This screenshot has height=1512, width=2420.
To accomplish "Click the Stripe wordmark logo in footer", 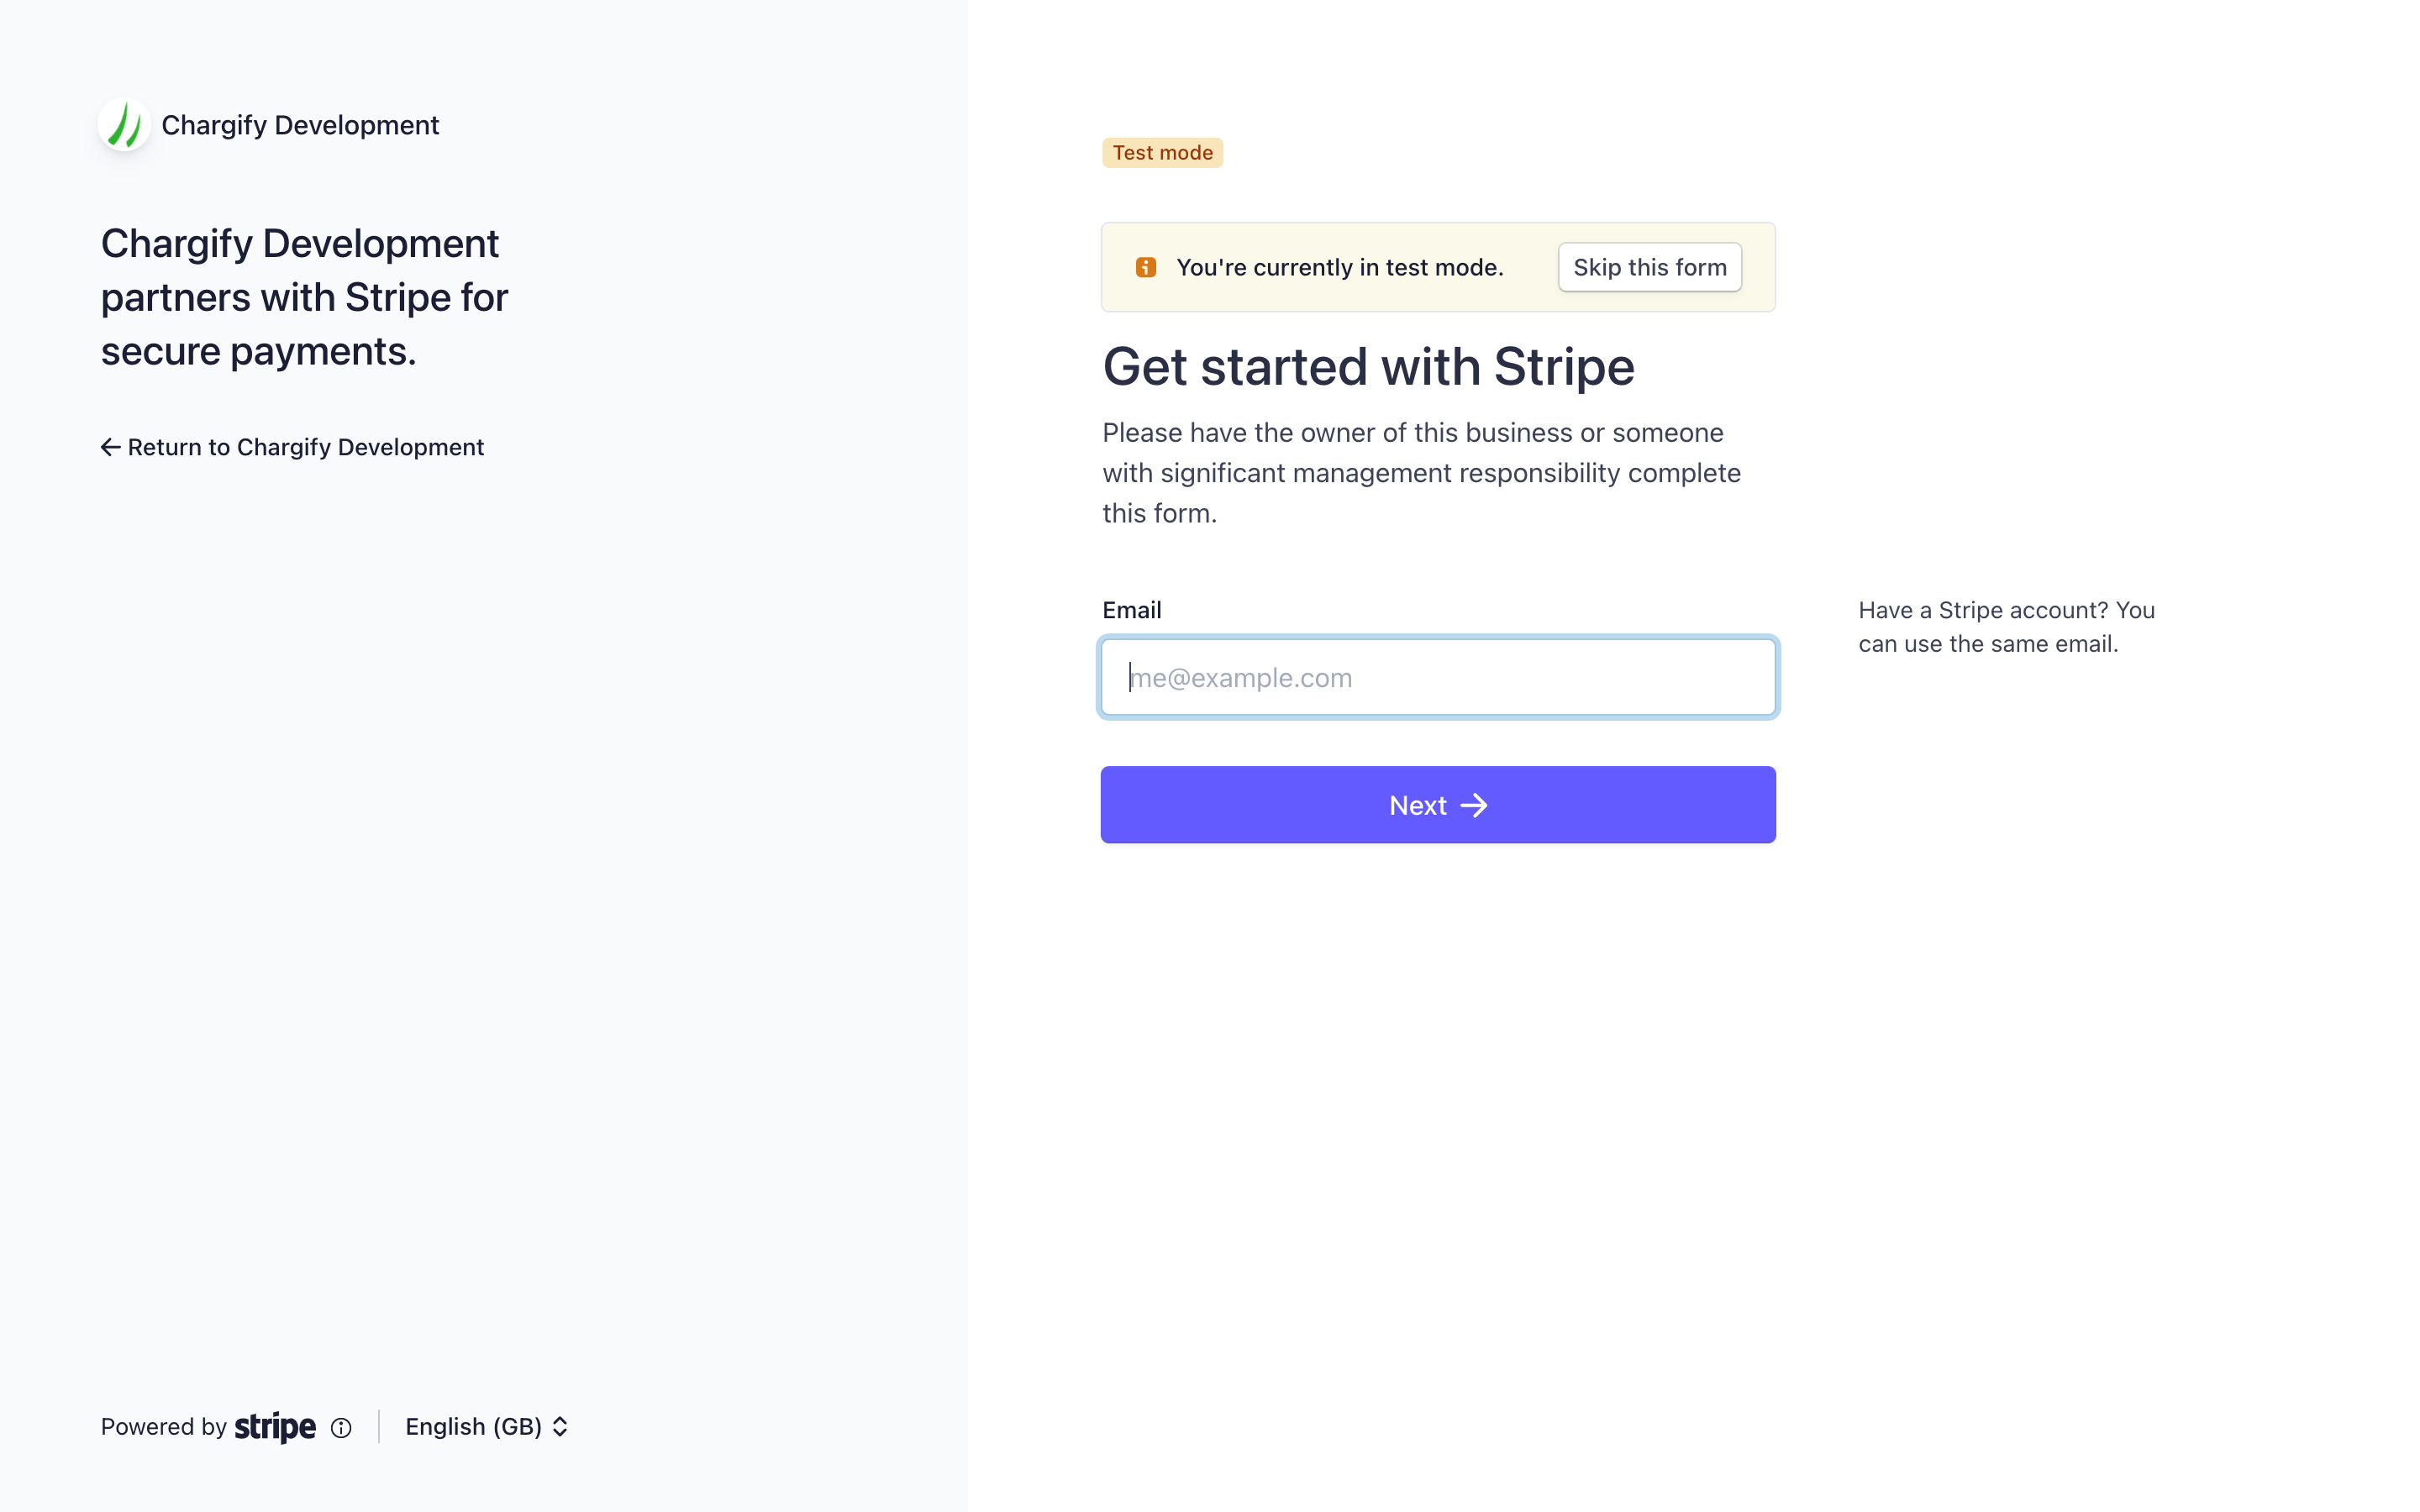I will [275, 1427].
